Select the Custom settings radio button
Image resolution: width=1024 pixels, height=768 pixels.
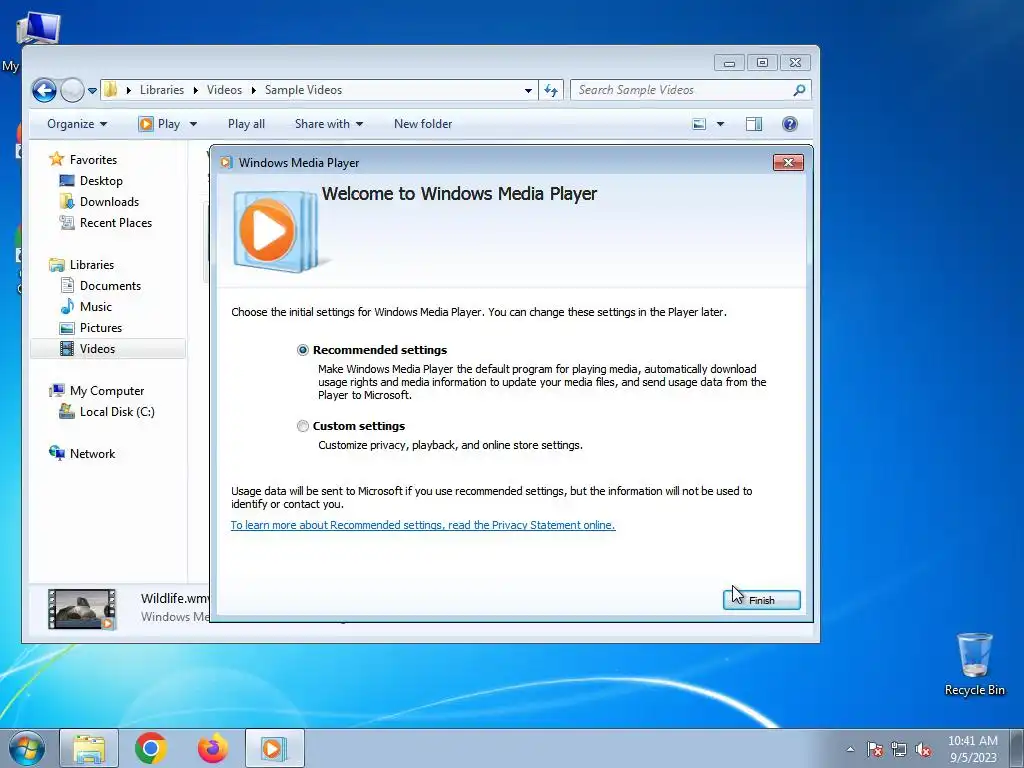click(302, 426)
